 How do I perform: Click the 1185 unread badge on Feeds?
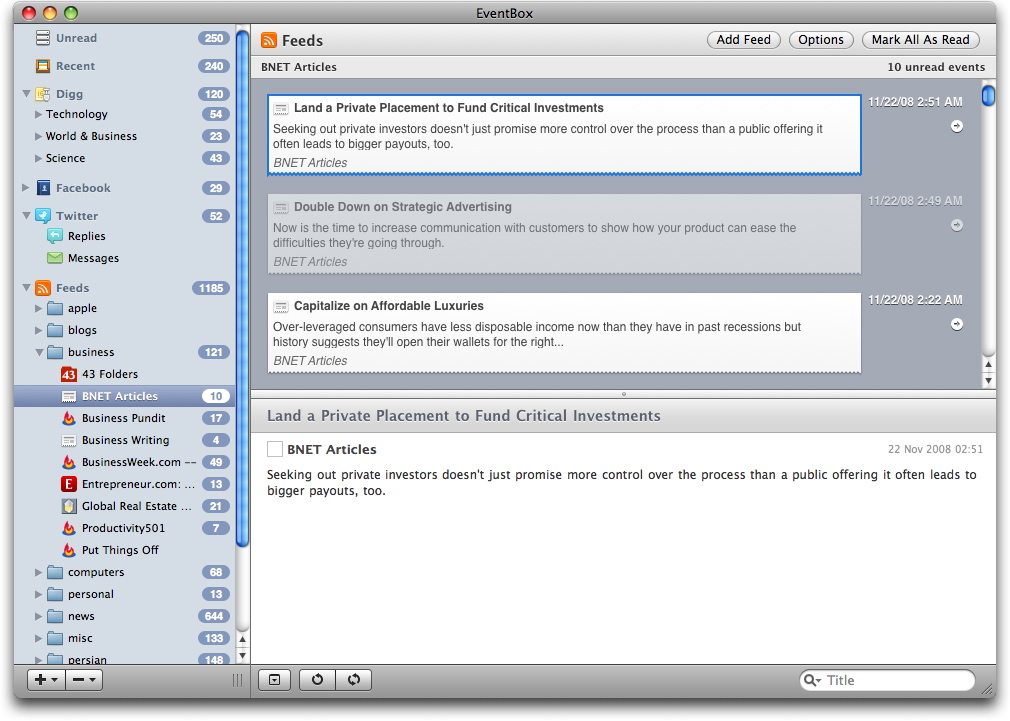pyautogui.click(x=211, y=288)
